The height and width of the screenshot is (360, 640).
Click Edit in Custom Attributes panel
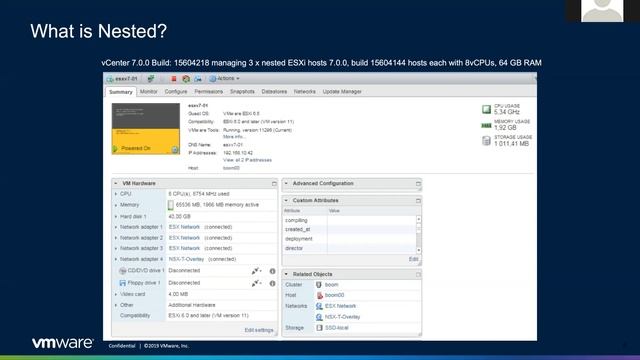[x=413, y=259]
